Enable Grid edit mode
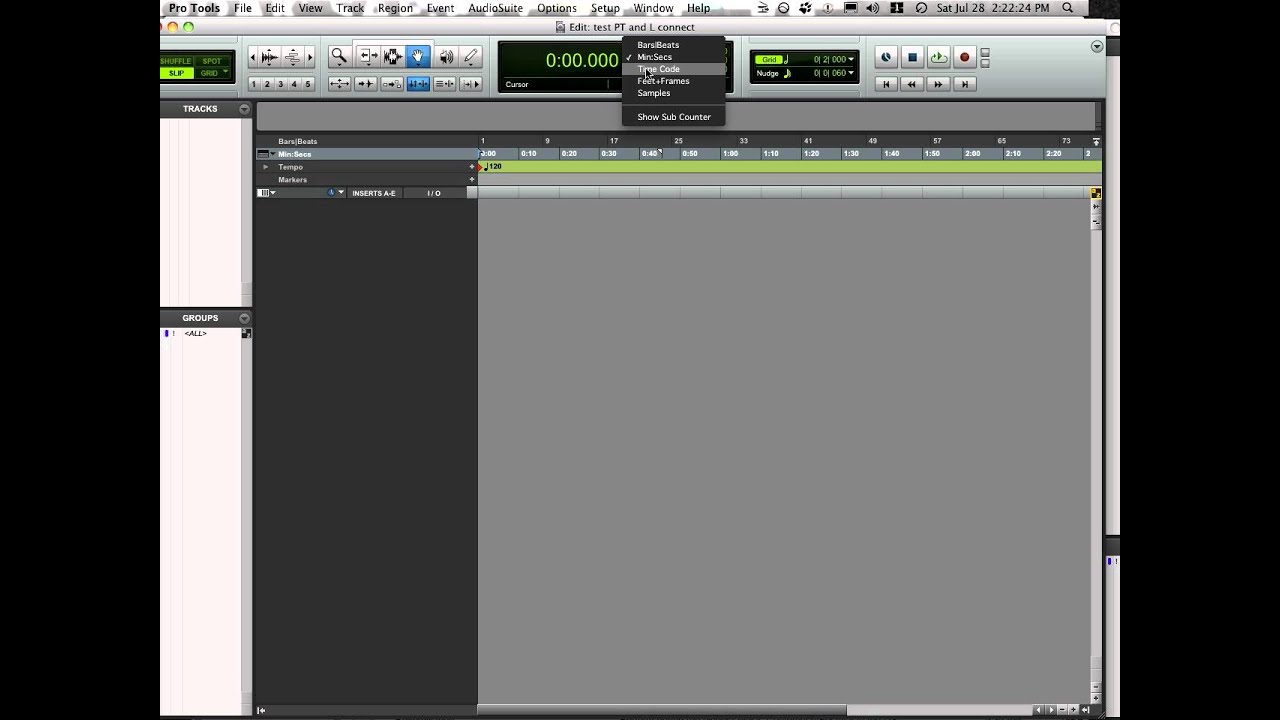 pyautogui.click(x=211, y=73)
